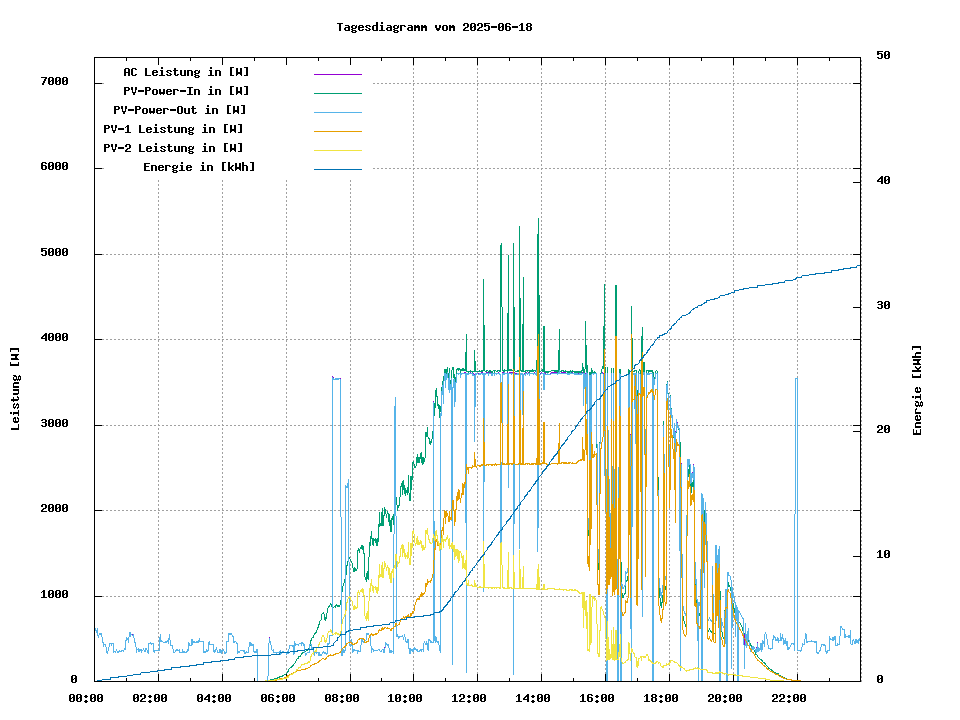Viewport: 960px width, 720px height.
Task: Select the AC Leistung legend label
Action: (186, 72)
